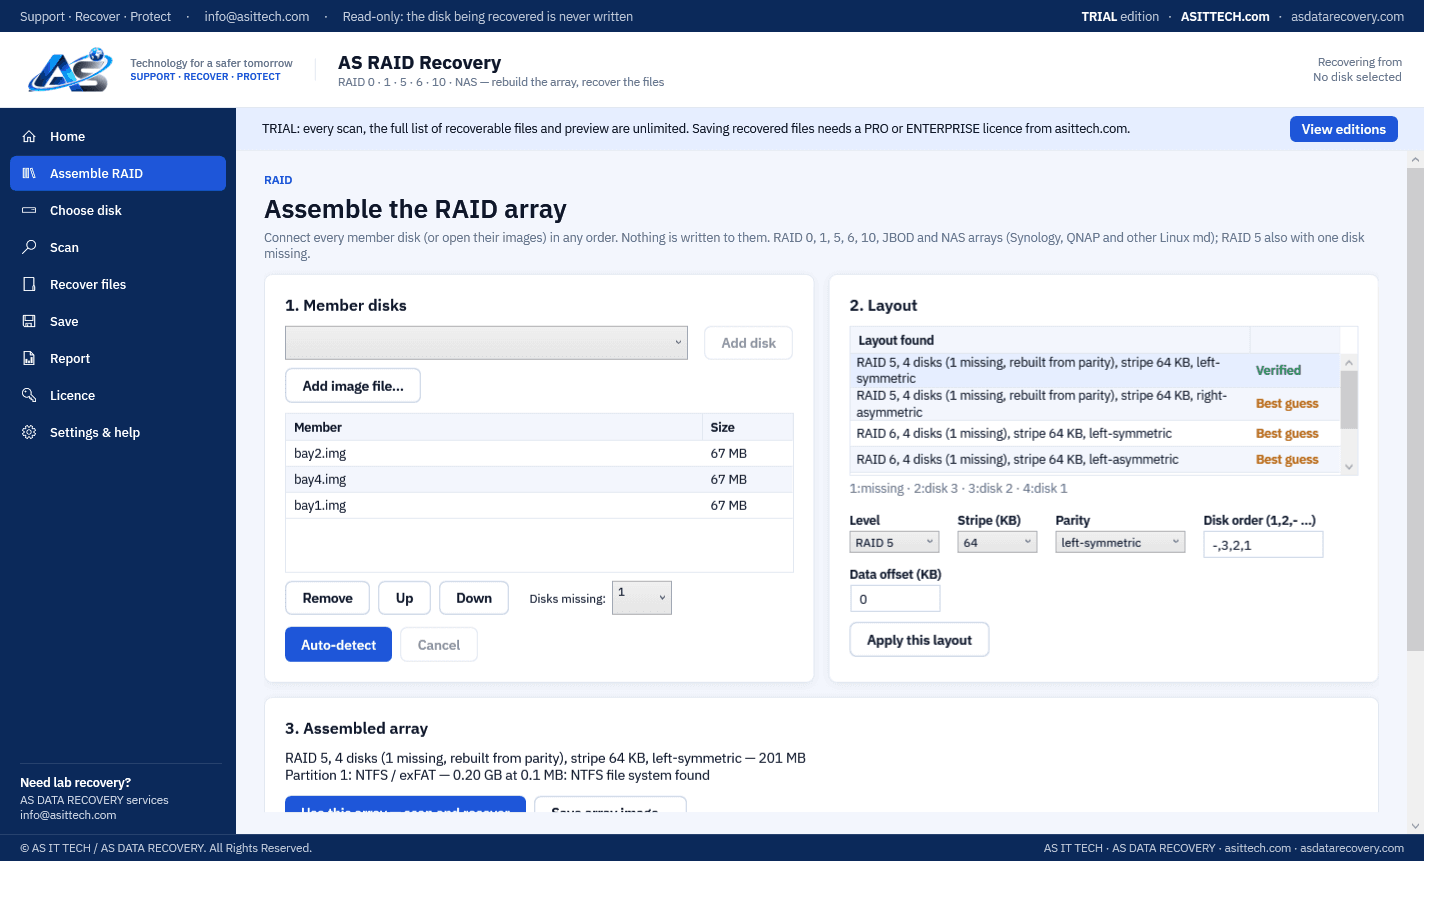
Task: Click the View editions button
Action: point(1343,129)
